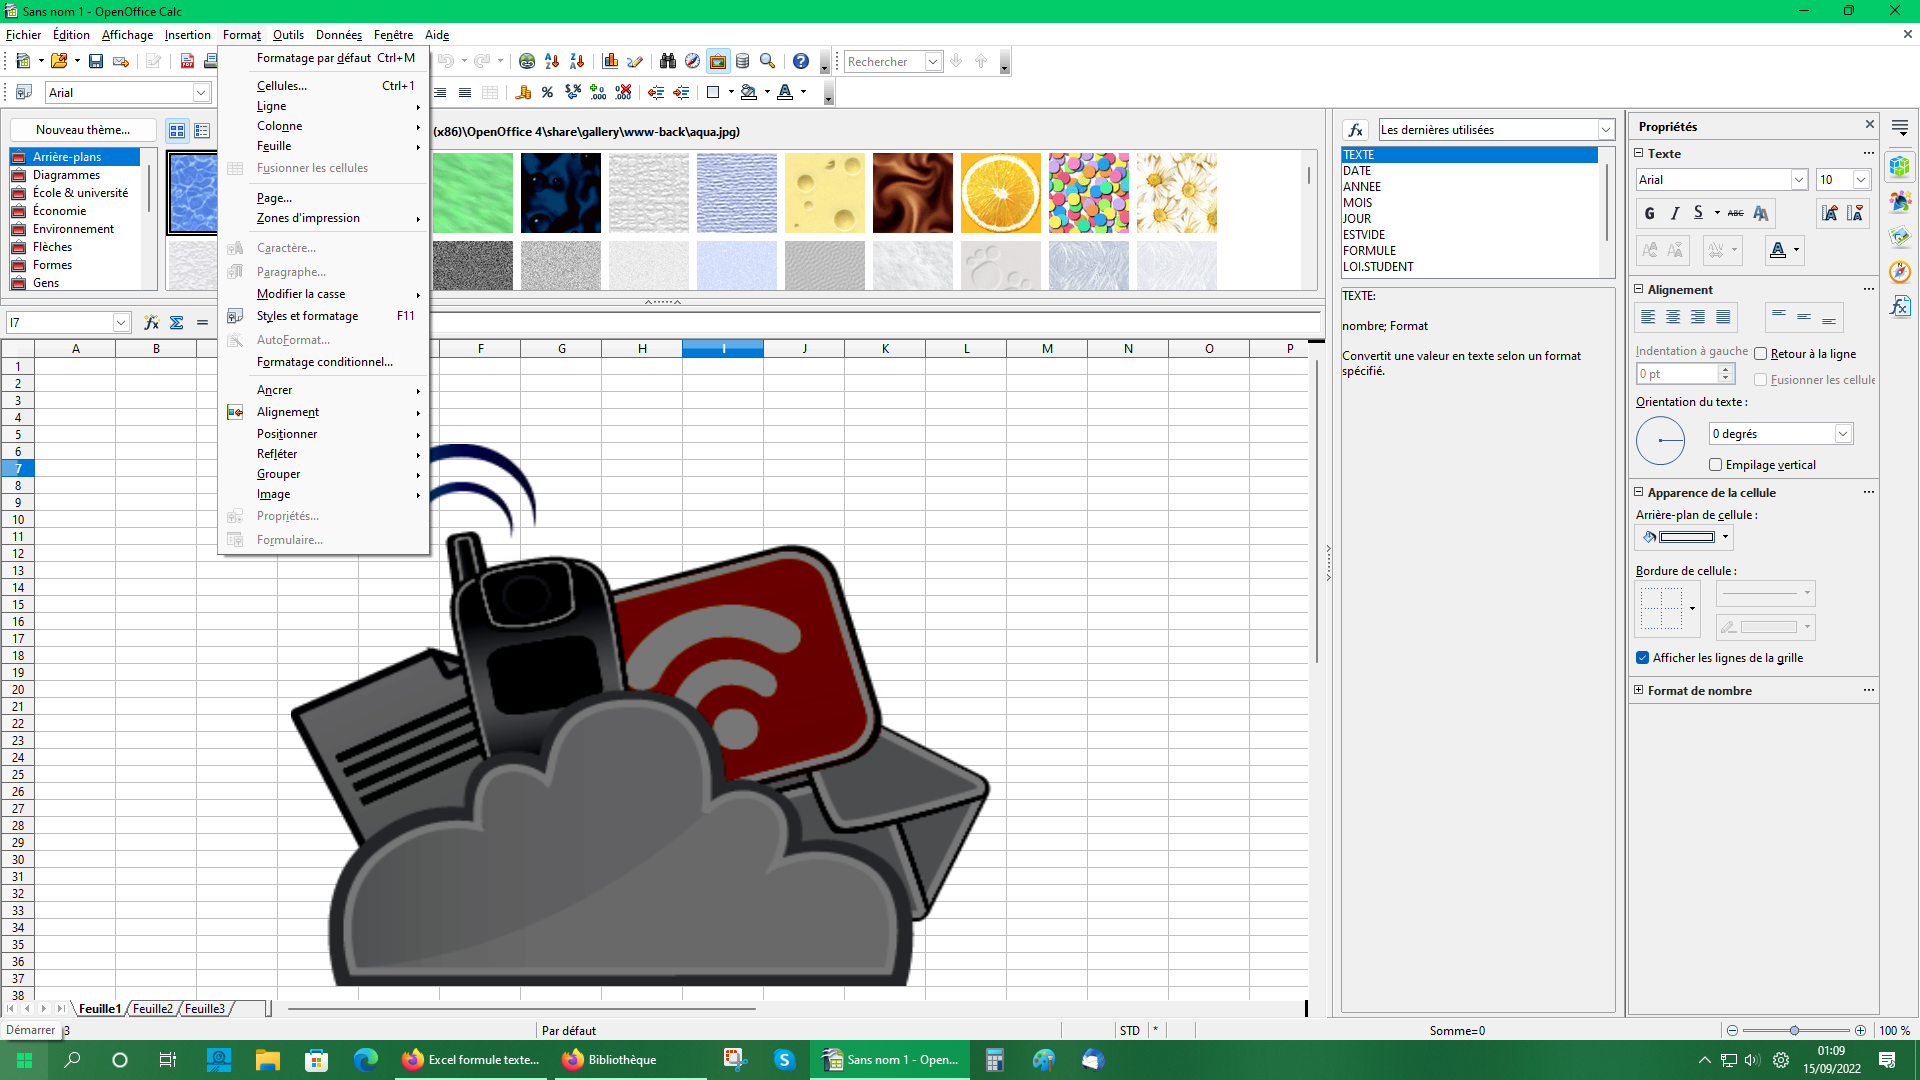Open the Name Box dropdown showing I7
Viewport: 1920px width, 1080px height.
point(121,322)
